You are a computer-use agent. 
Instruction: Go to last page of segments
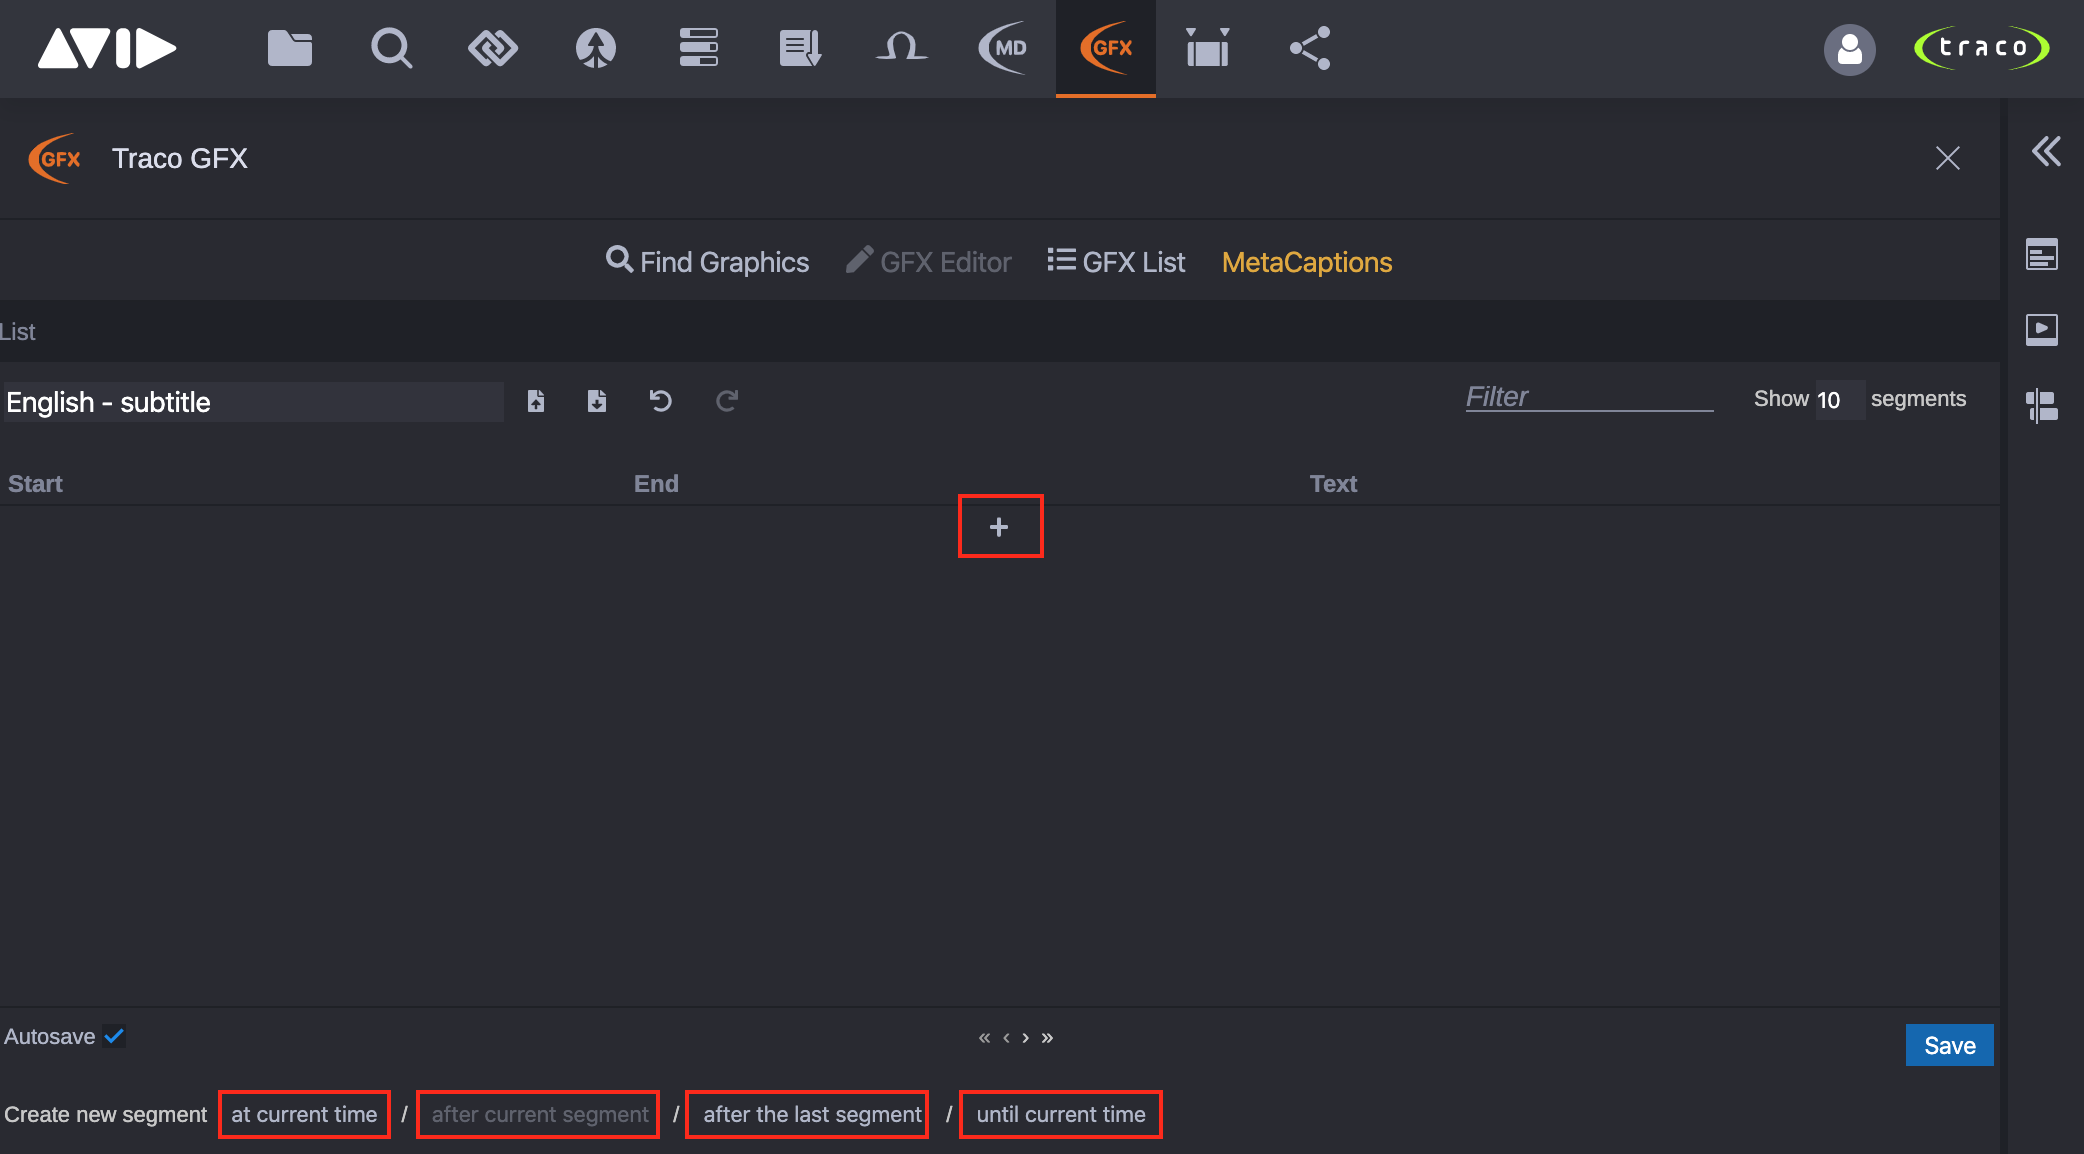coord(1047,1038)
